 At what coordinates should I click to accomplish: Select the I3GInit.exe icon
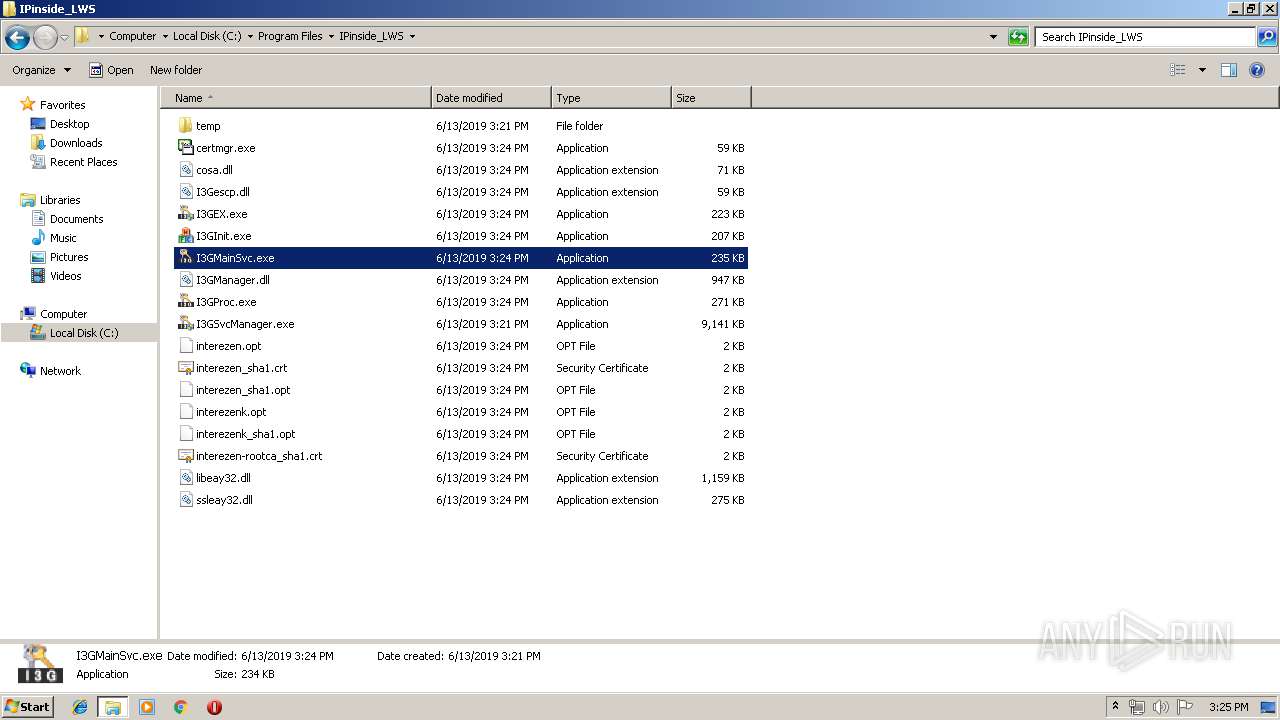(185, 236)
